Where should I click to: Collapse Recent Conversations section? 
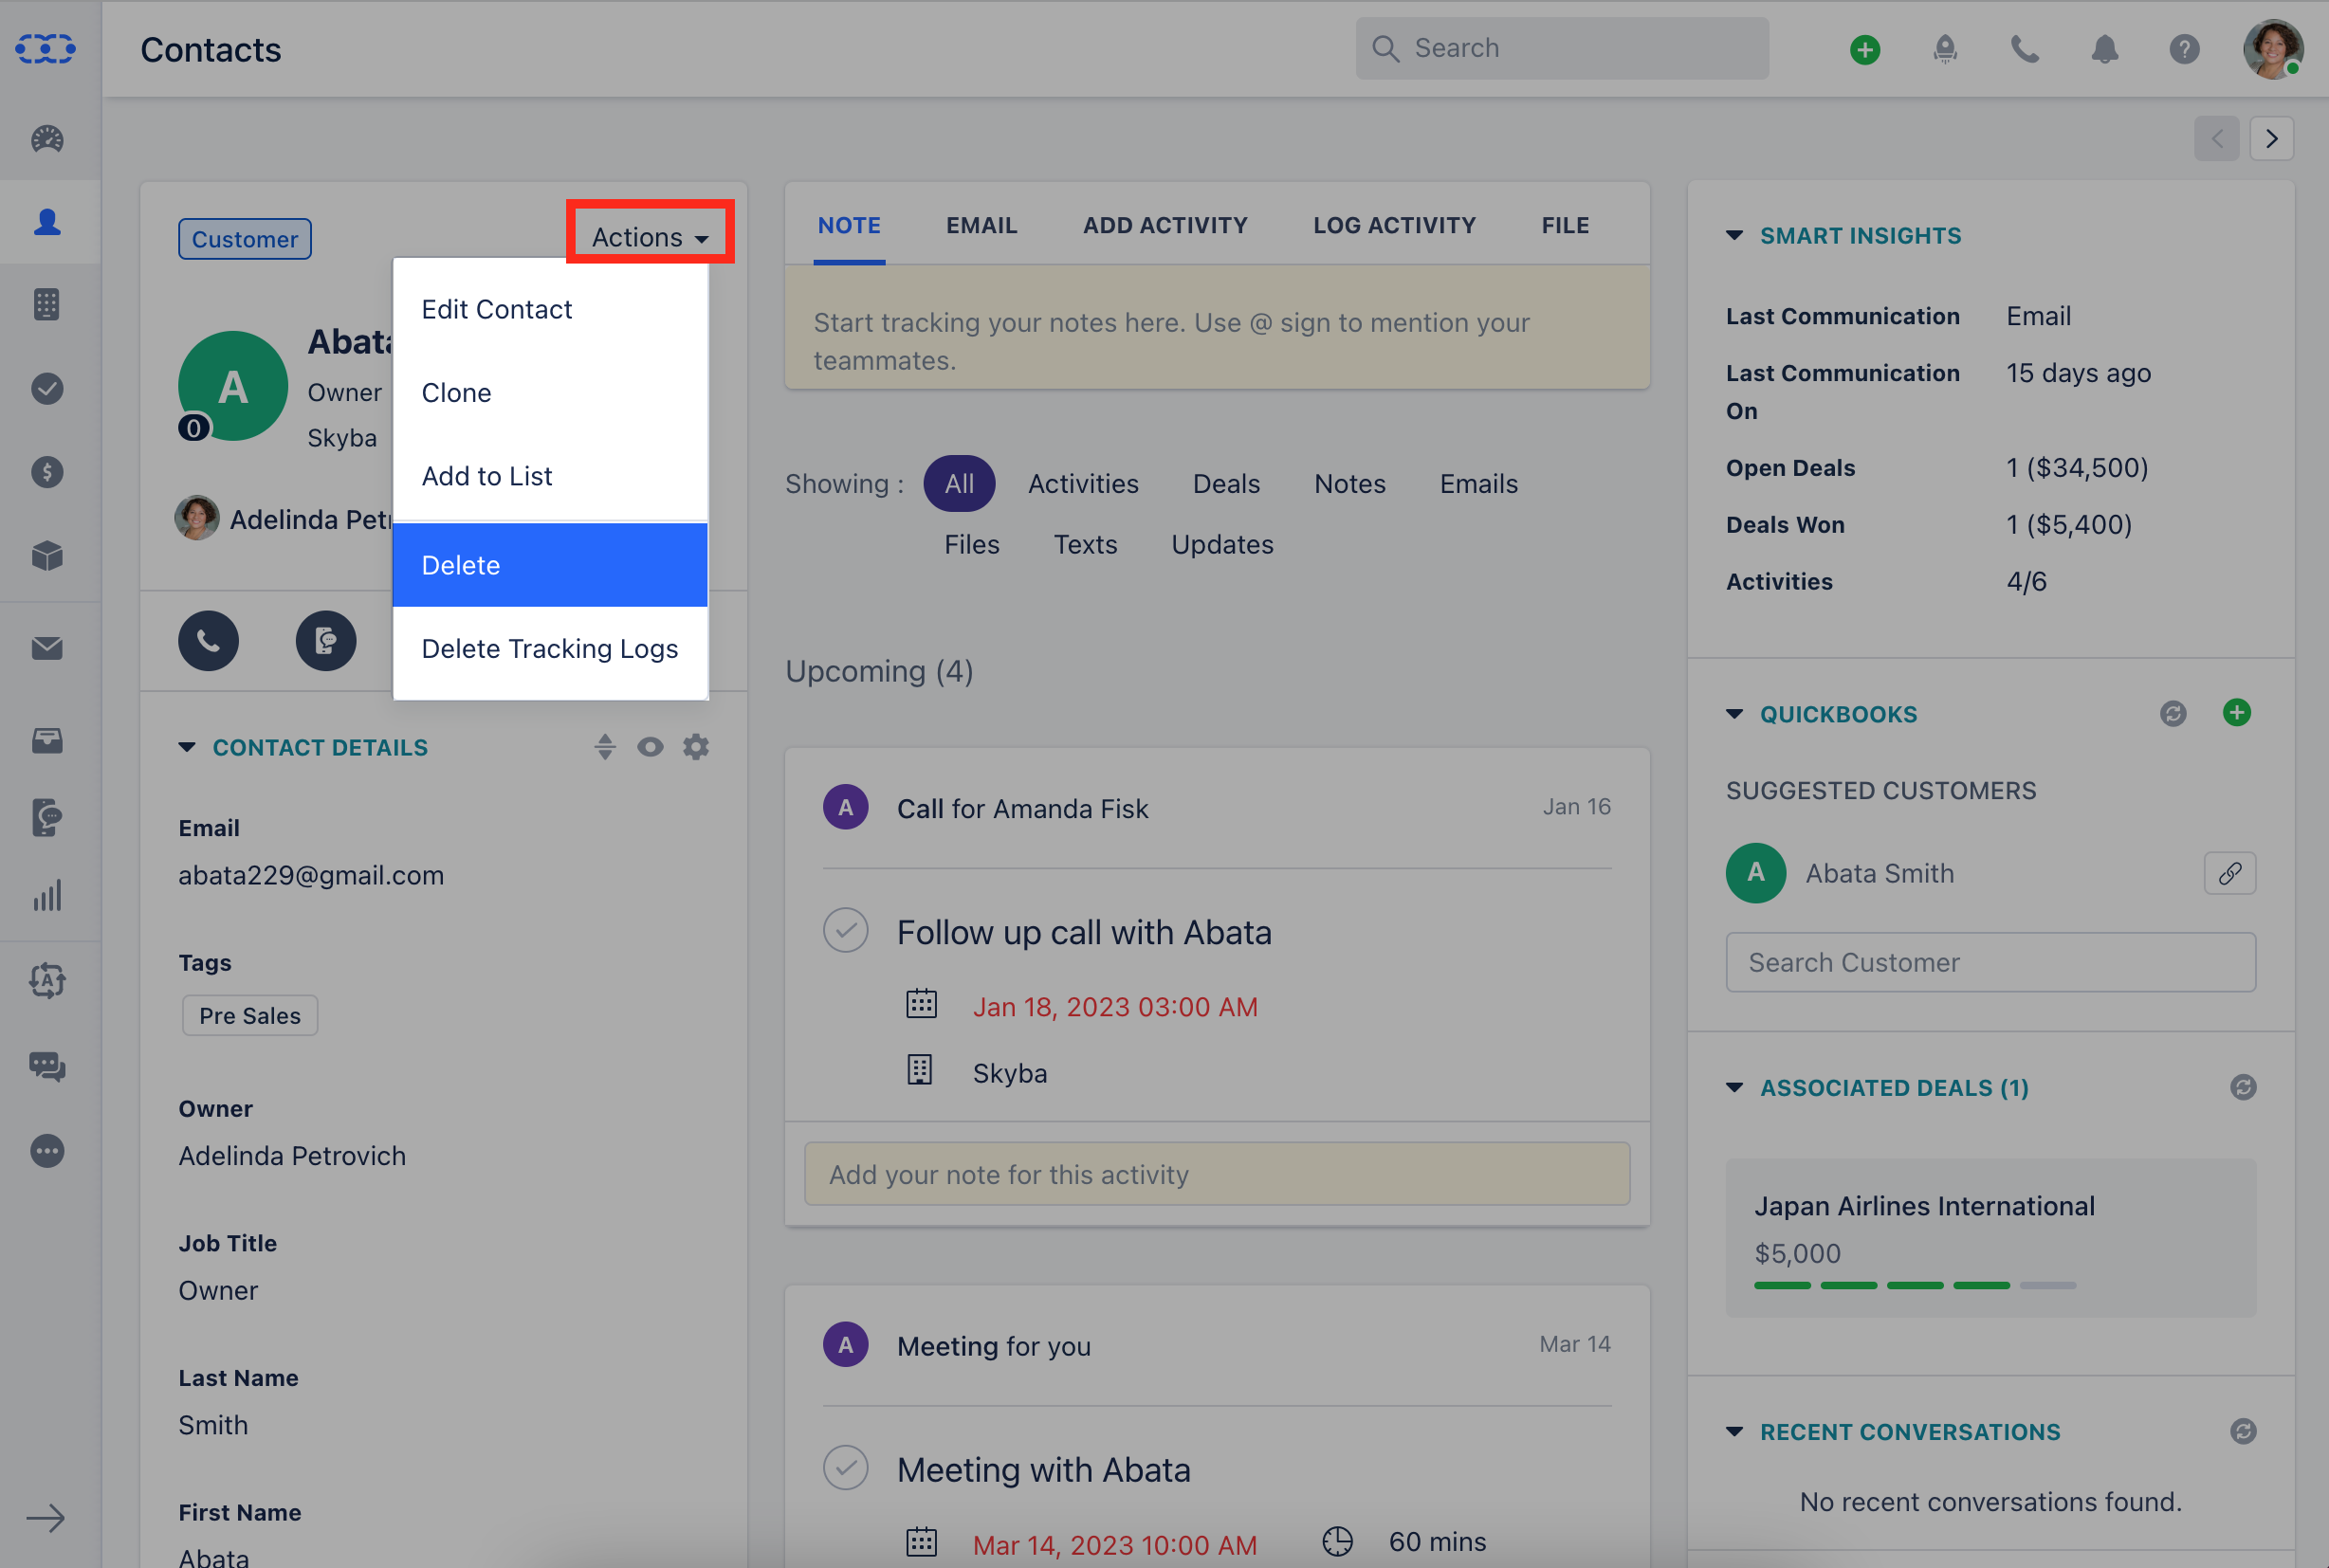pyautogui.click(x=1734, y=1431)
